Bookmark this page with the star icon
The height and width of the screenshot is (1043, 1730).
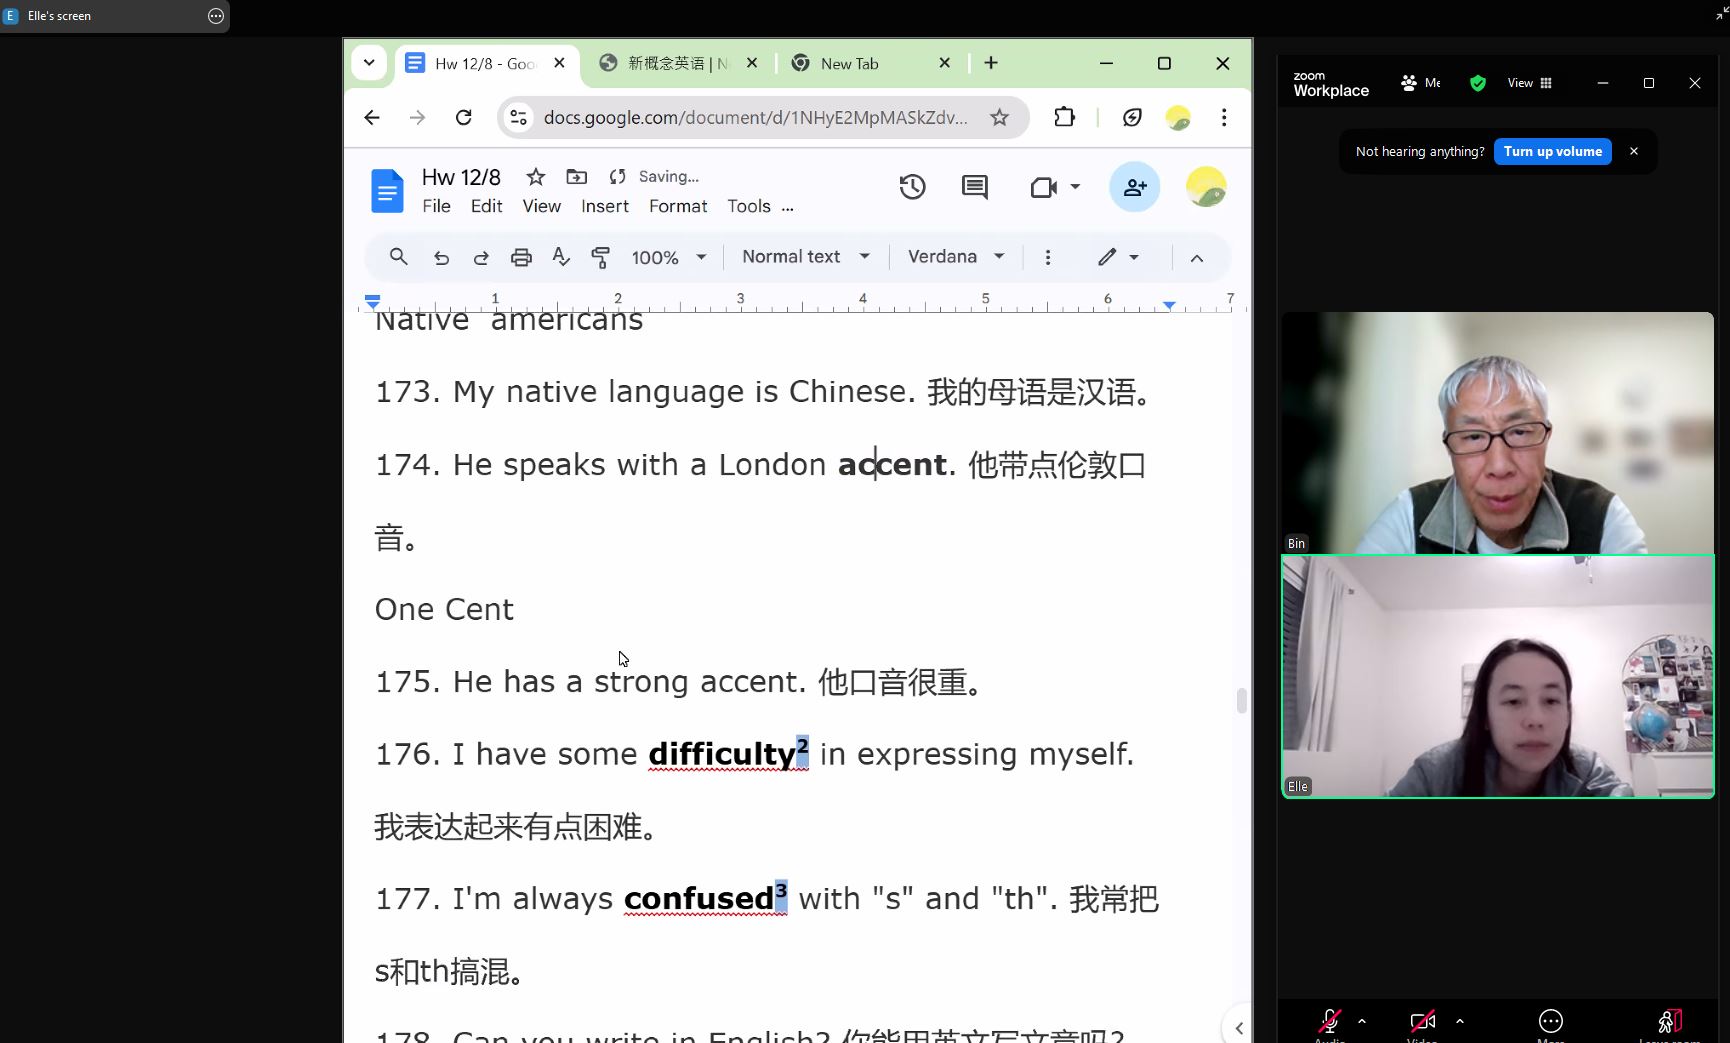(999, 117)
